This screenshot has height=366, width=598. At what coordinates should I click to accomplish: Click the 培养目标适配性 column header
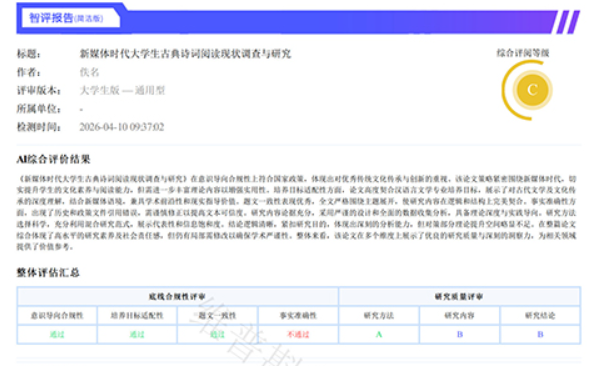click(137, 315)
